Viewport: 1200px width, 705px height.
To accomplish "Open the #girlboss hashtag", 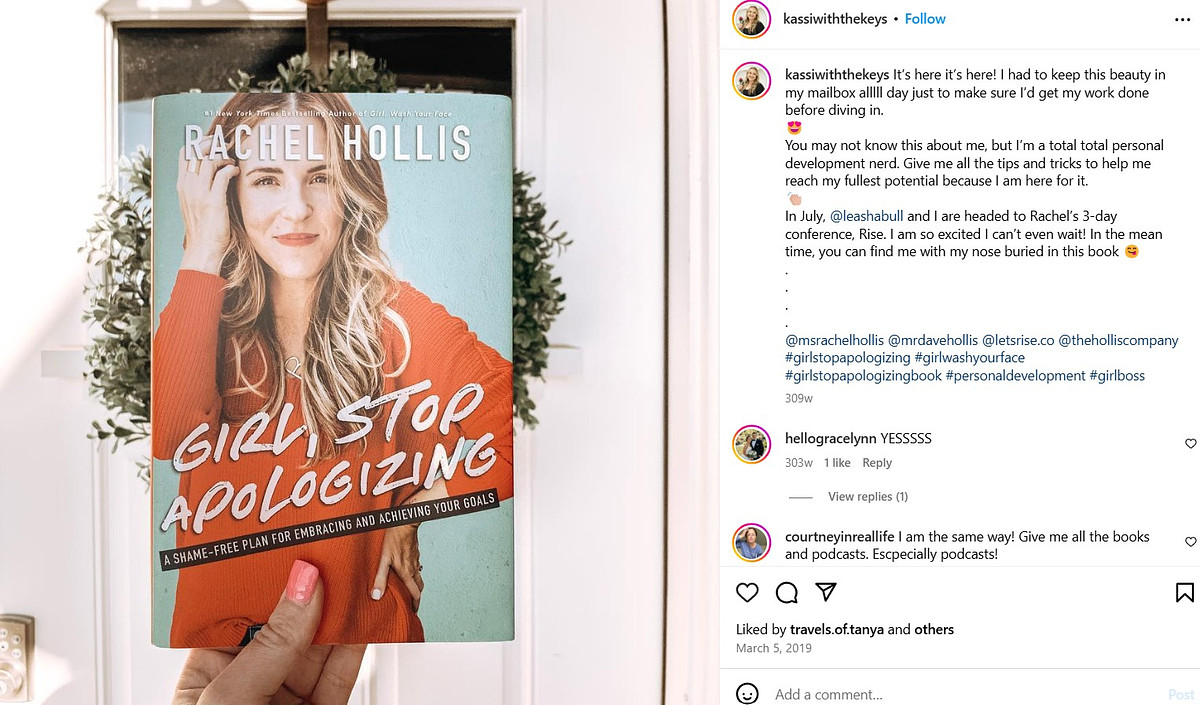I will 1117,376.
